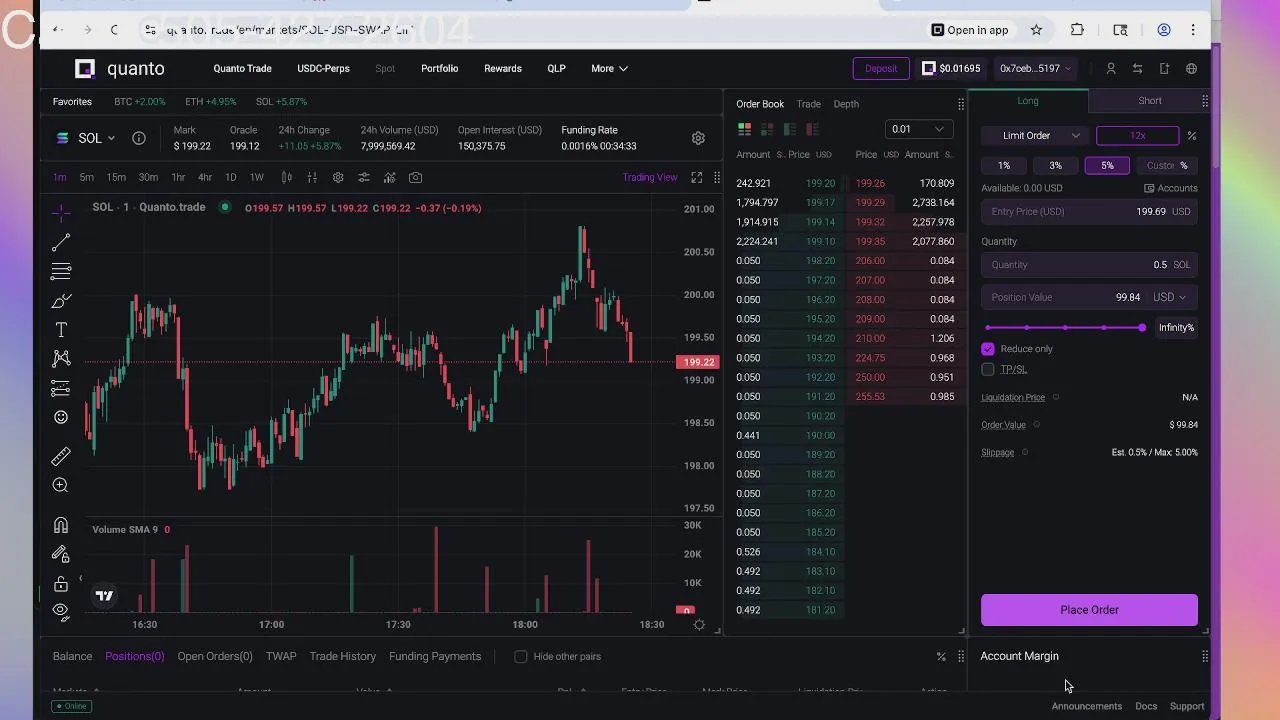Select the ruler measure tool
This screenshot has width=1280, height=720.
61,456
